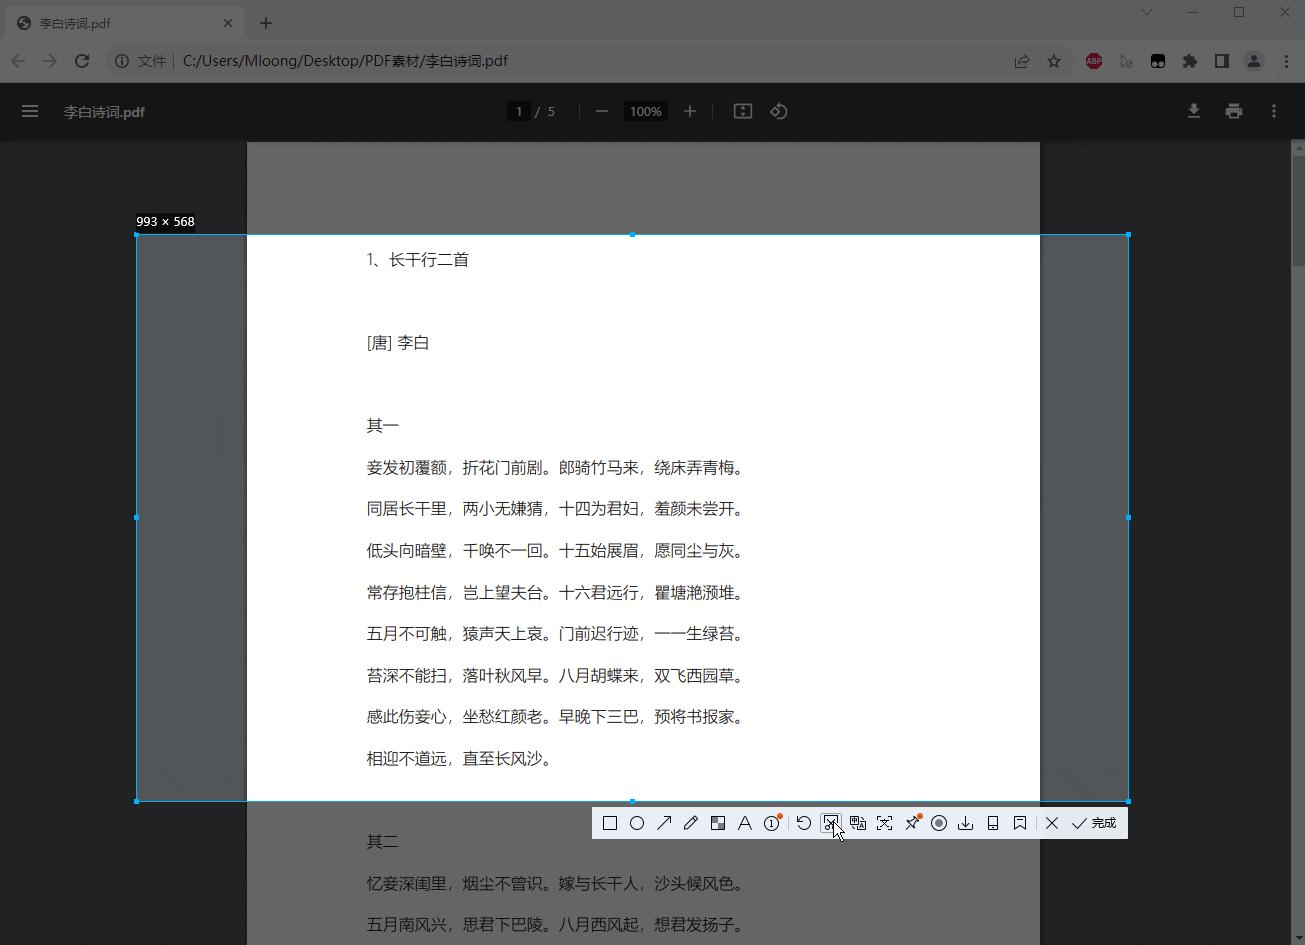Pick the arrow annotation tool
The image size is (1305, 945).
(664, 822)
